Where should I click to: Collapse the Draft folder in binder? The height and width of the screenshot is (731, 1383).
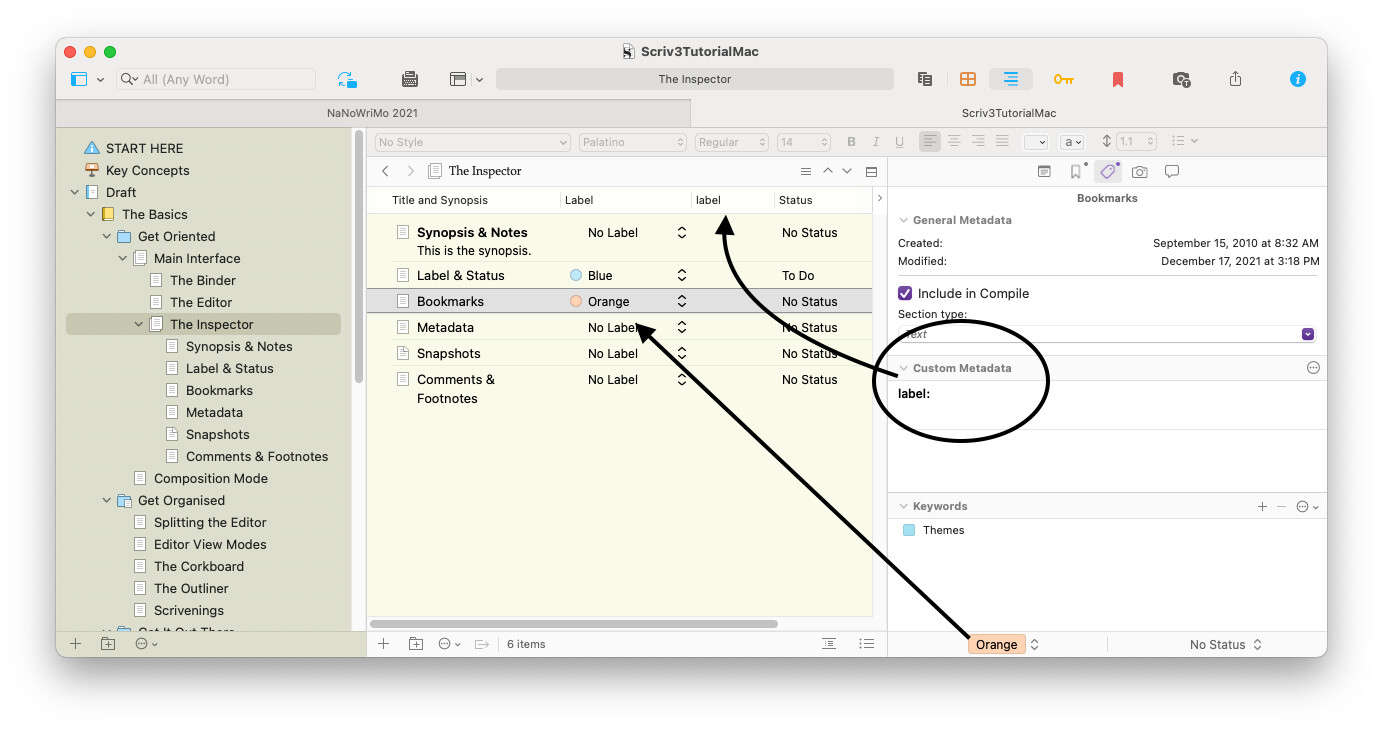coord(75,192)
